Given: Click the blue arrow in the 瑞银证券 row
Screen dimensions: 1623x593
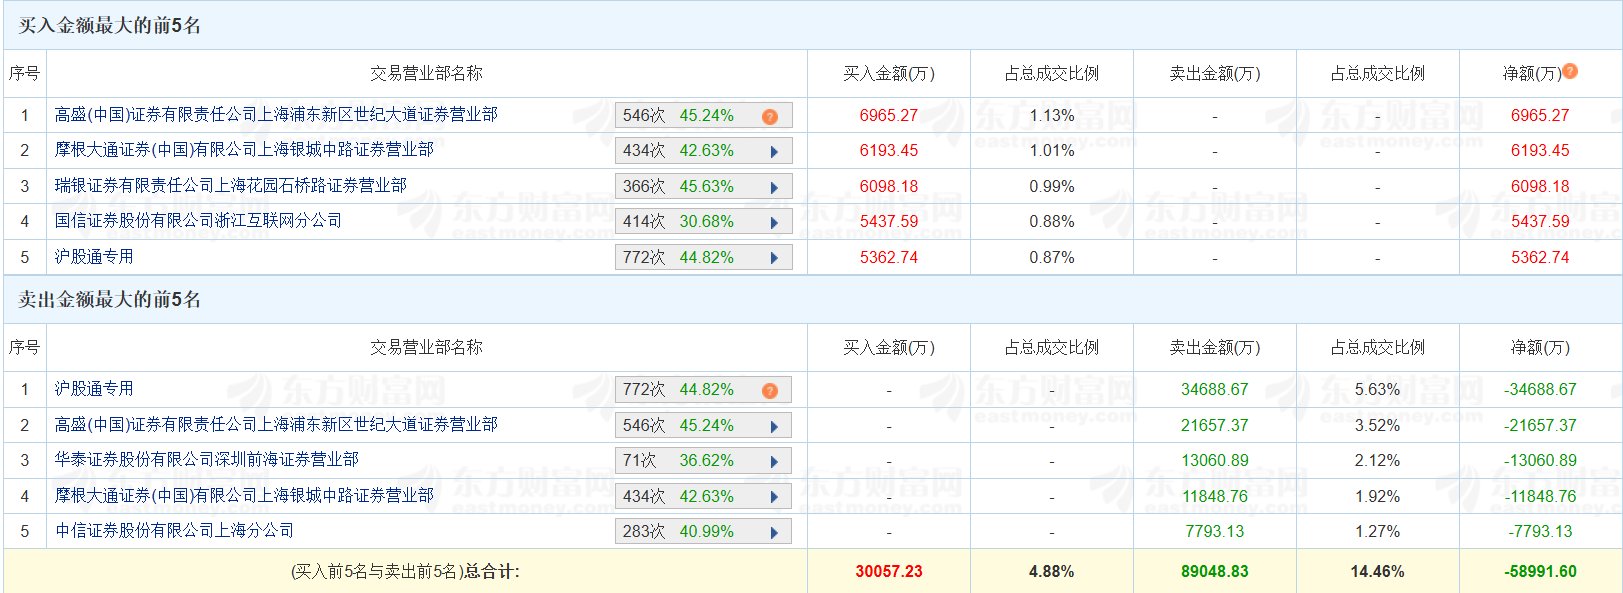Looking at the screenshot, I should (774, 187).
